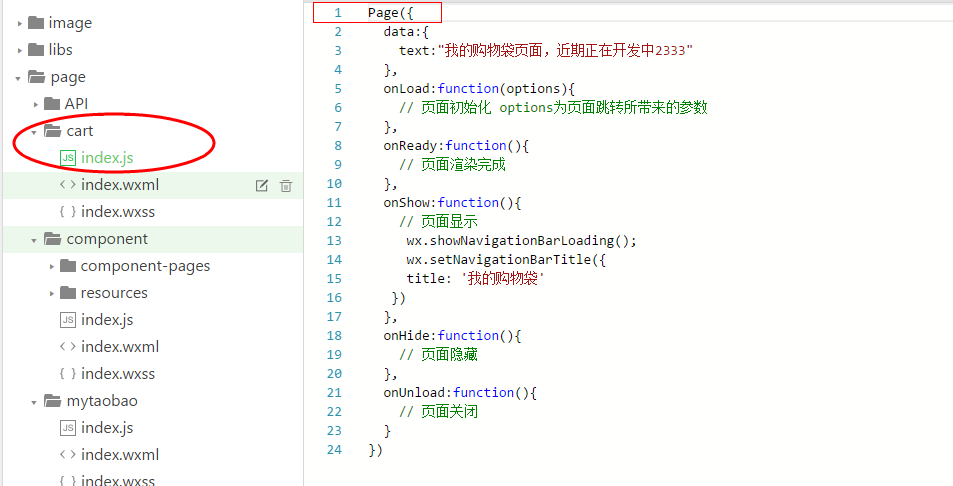The image size is (953, 486).
Task: Click the JS icon of mytaobao index.js
Action: tap(68, 428)
